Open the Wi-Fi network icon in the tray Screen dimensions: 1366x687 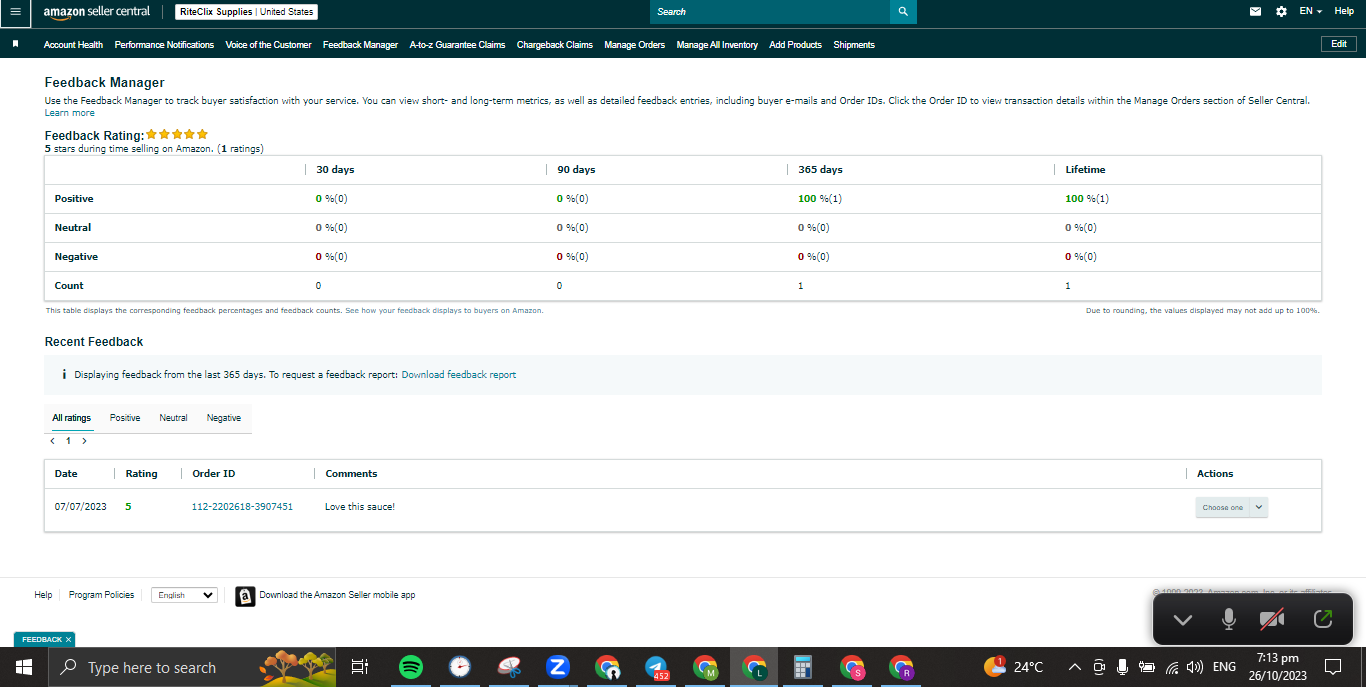pos(1172,667)
